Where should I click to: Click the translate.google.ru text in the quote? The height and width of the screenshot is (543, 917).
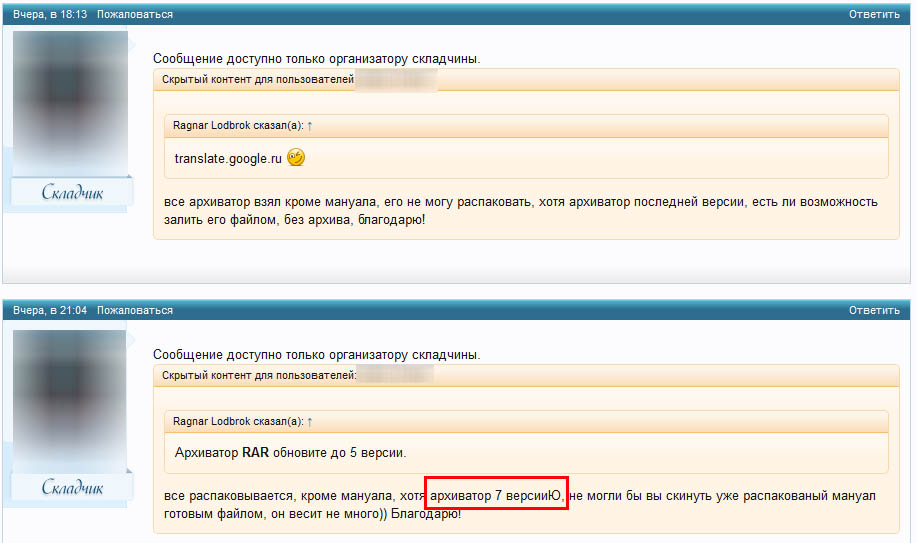[x=228, y=159]
